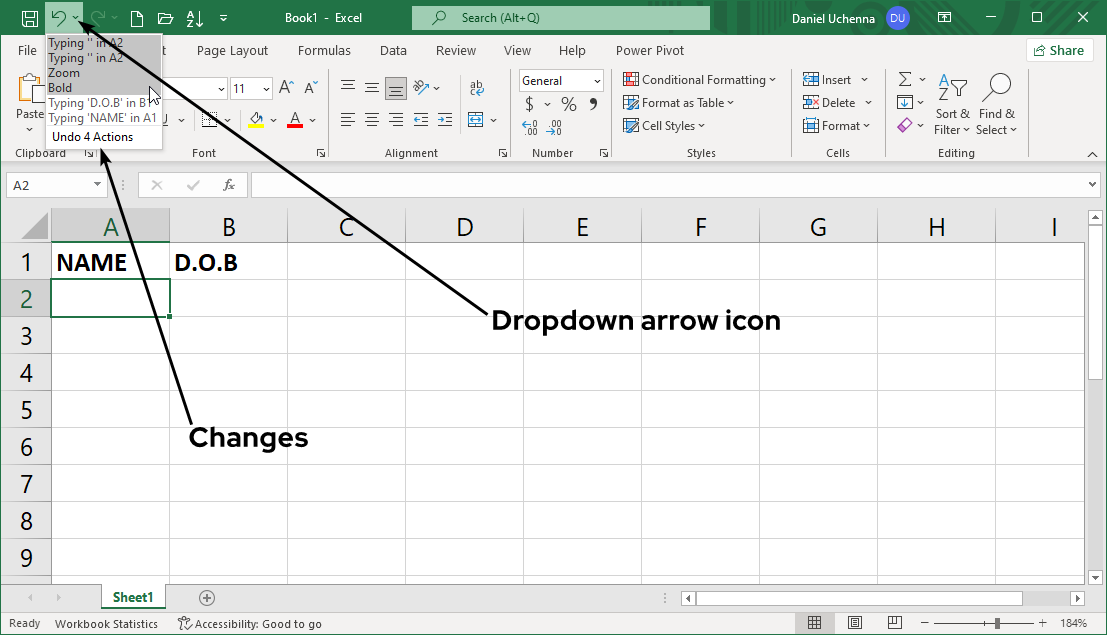1107x635 pixels.
Task: Toggle the Center align button
Action: coord(371,120)
